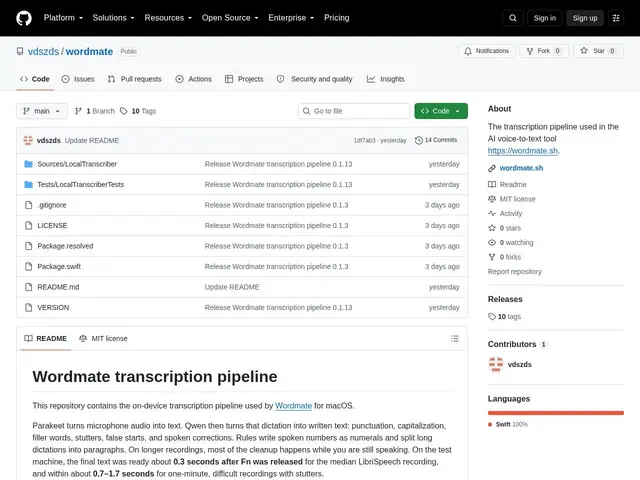Viewport: 640px width, 480px height.
Task: Click the vdszds avatar in commit row
Action: tap(28, 140)
